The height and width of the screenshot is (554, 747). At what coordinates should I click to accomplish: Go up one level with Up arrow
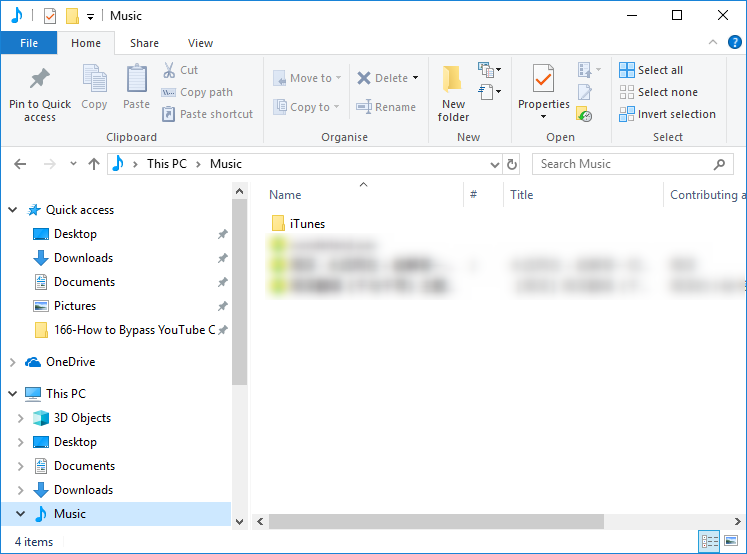94,164
